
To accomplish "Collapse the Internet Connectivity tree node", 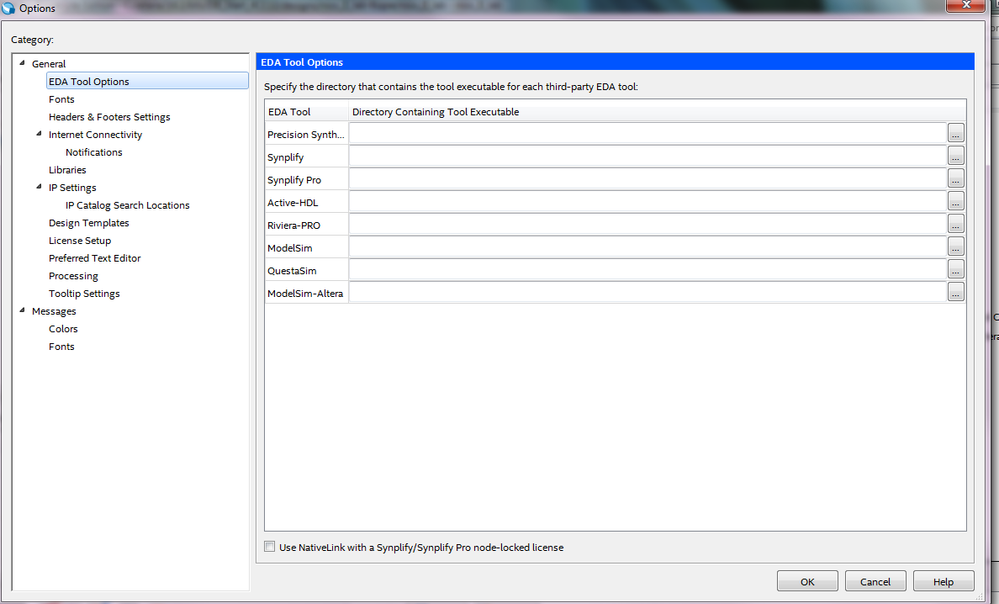I will 39,134.
